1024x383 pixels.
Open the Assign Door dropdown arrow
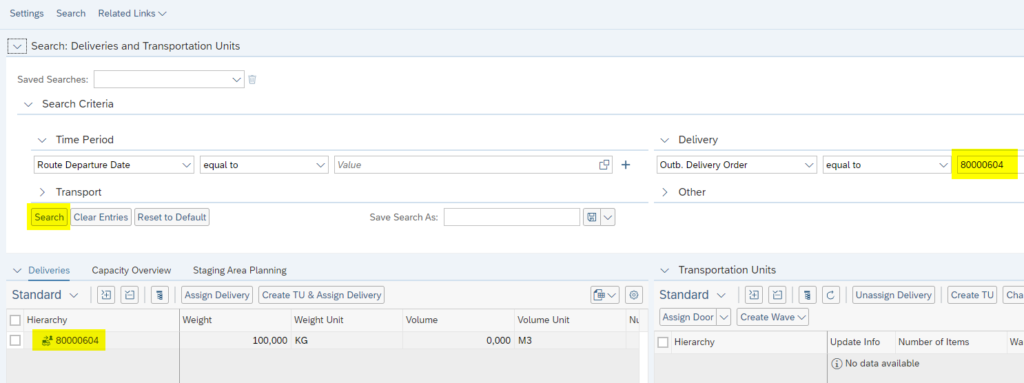click(724, 317)
